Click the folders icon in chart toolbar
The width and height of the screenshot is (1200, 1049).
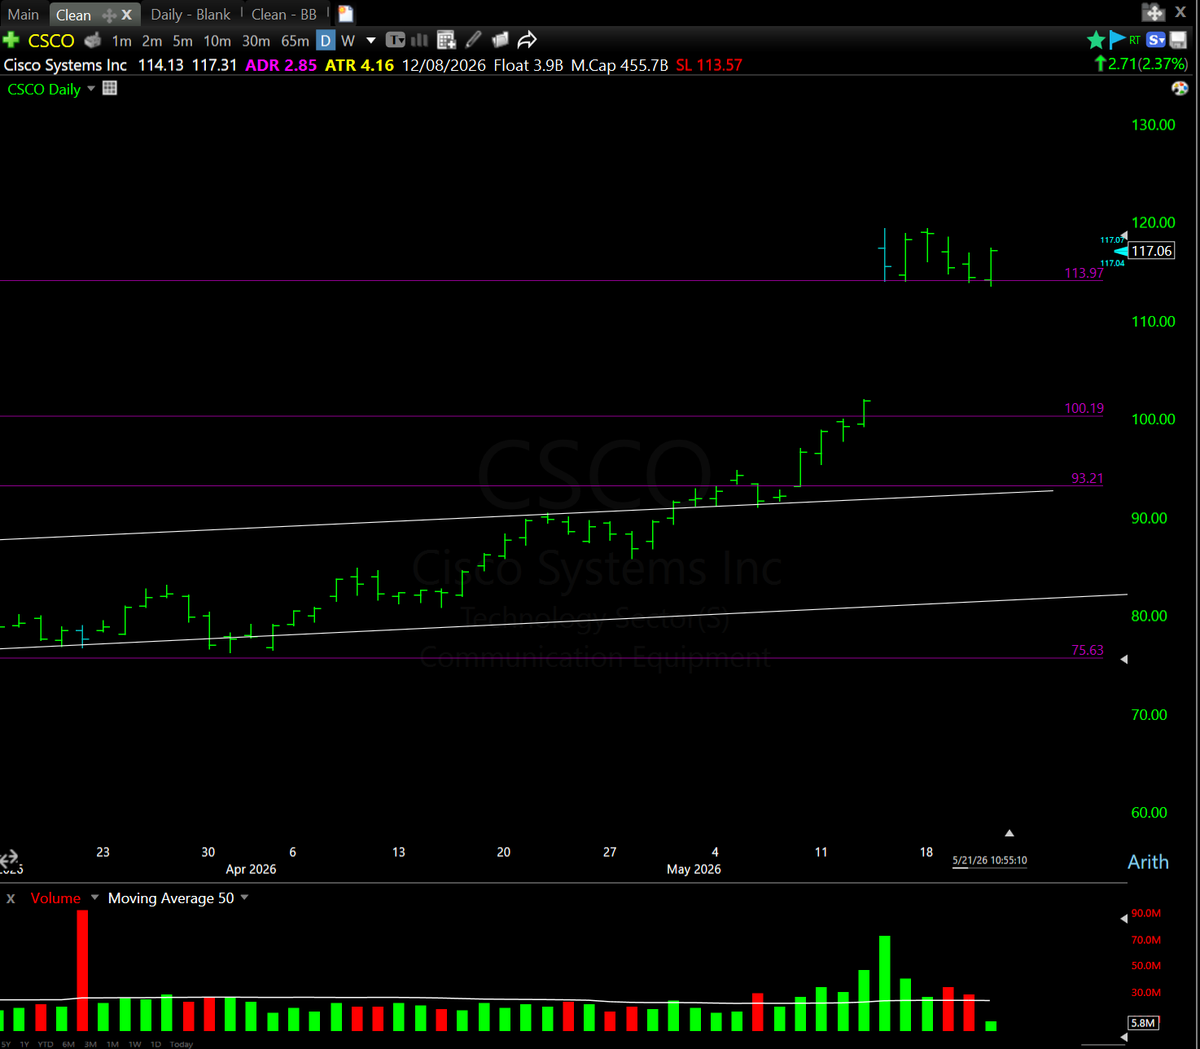[x=500, y=40]
